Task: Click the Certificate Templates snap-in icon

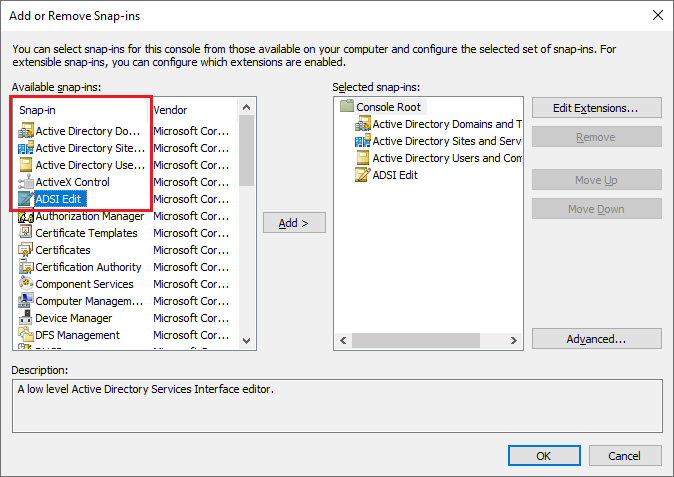Action: [x=26, y=233]
